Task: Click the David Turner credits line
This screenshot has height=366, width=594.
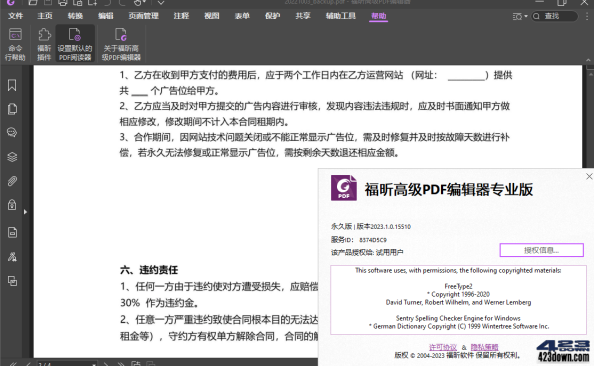Action: click(x=458, y=302)
